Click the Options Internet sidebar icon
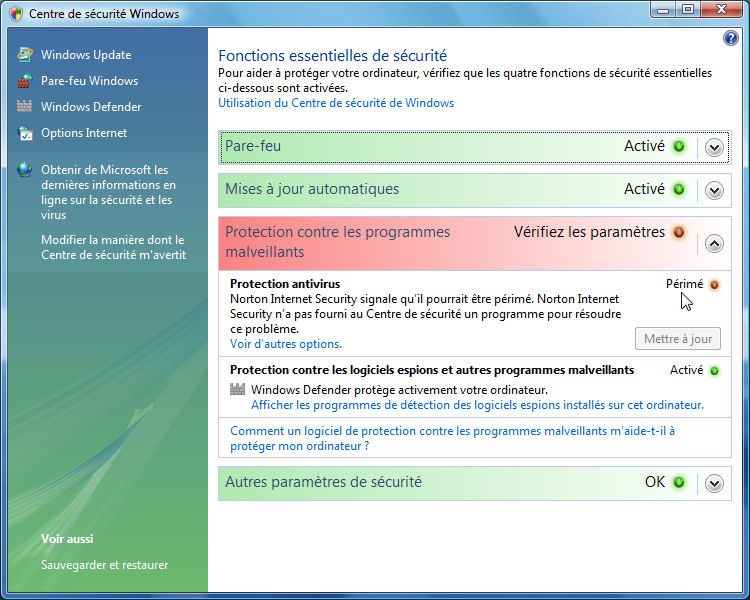The width and height of the screenshot is (750, 600). (25, 133)
